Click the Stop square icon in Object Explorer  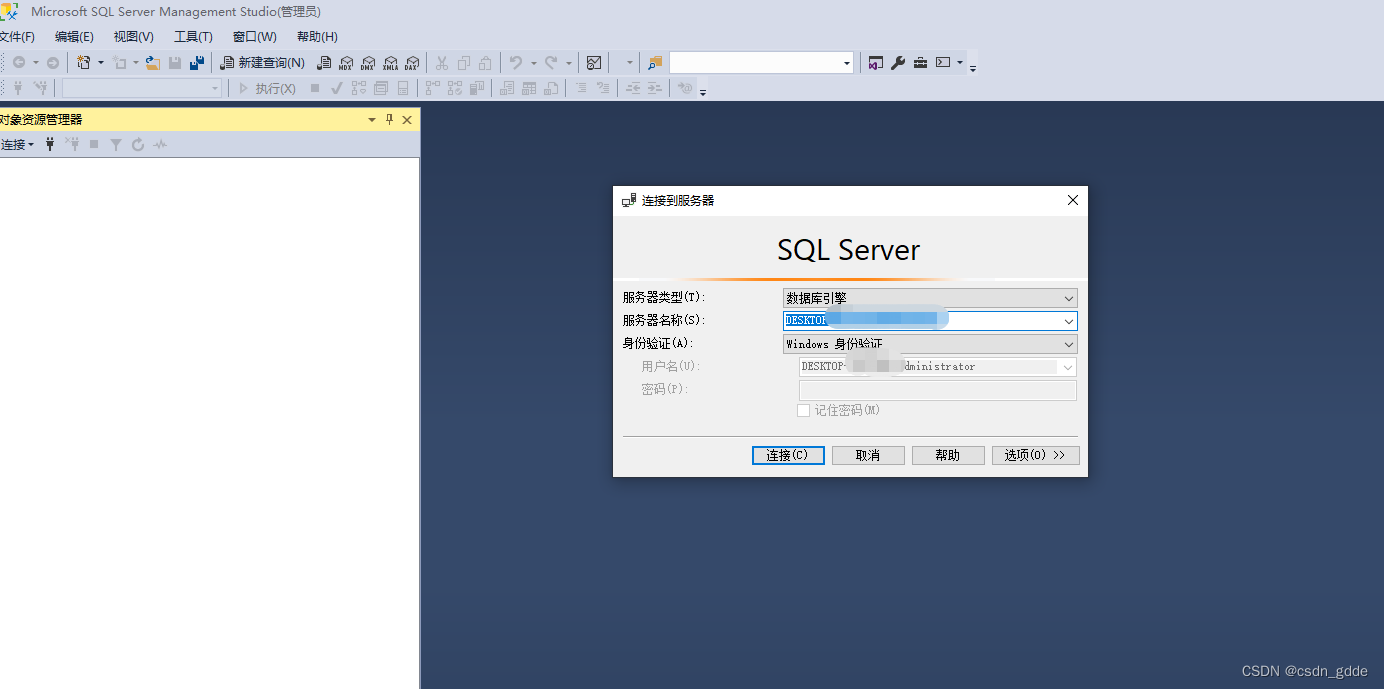point(94,144)
